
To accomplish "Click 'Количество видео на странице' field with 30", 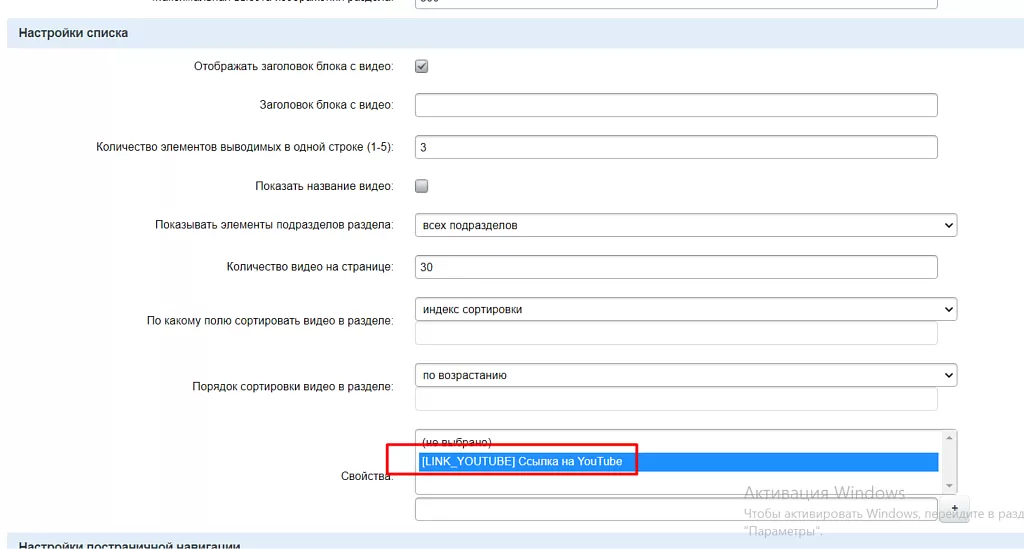I will coord(676,267).
